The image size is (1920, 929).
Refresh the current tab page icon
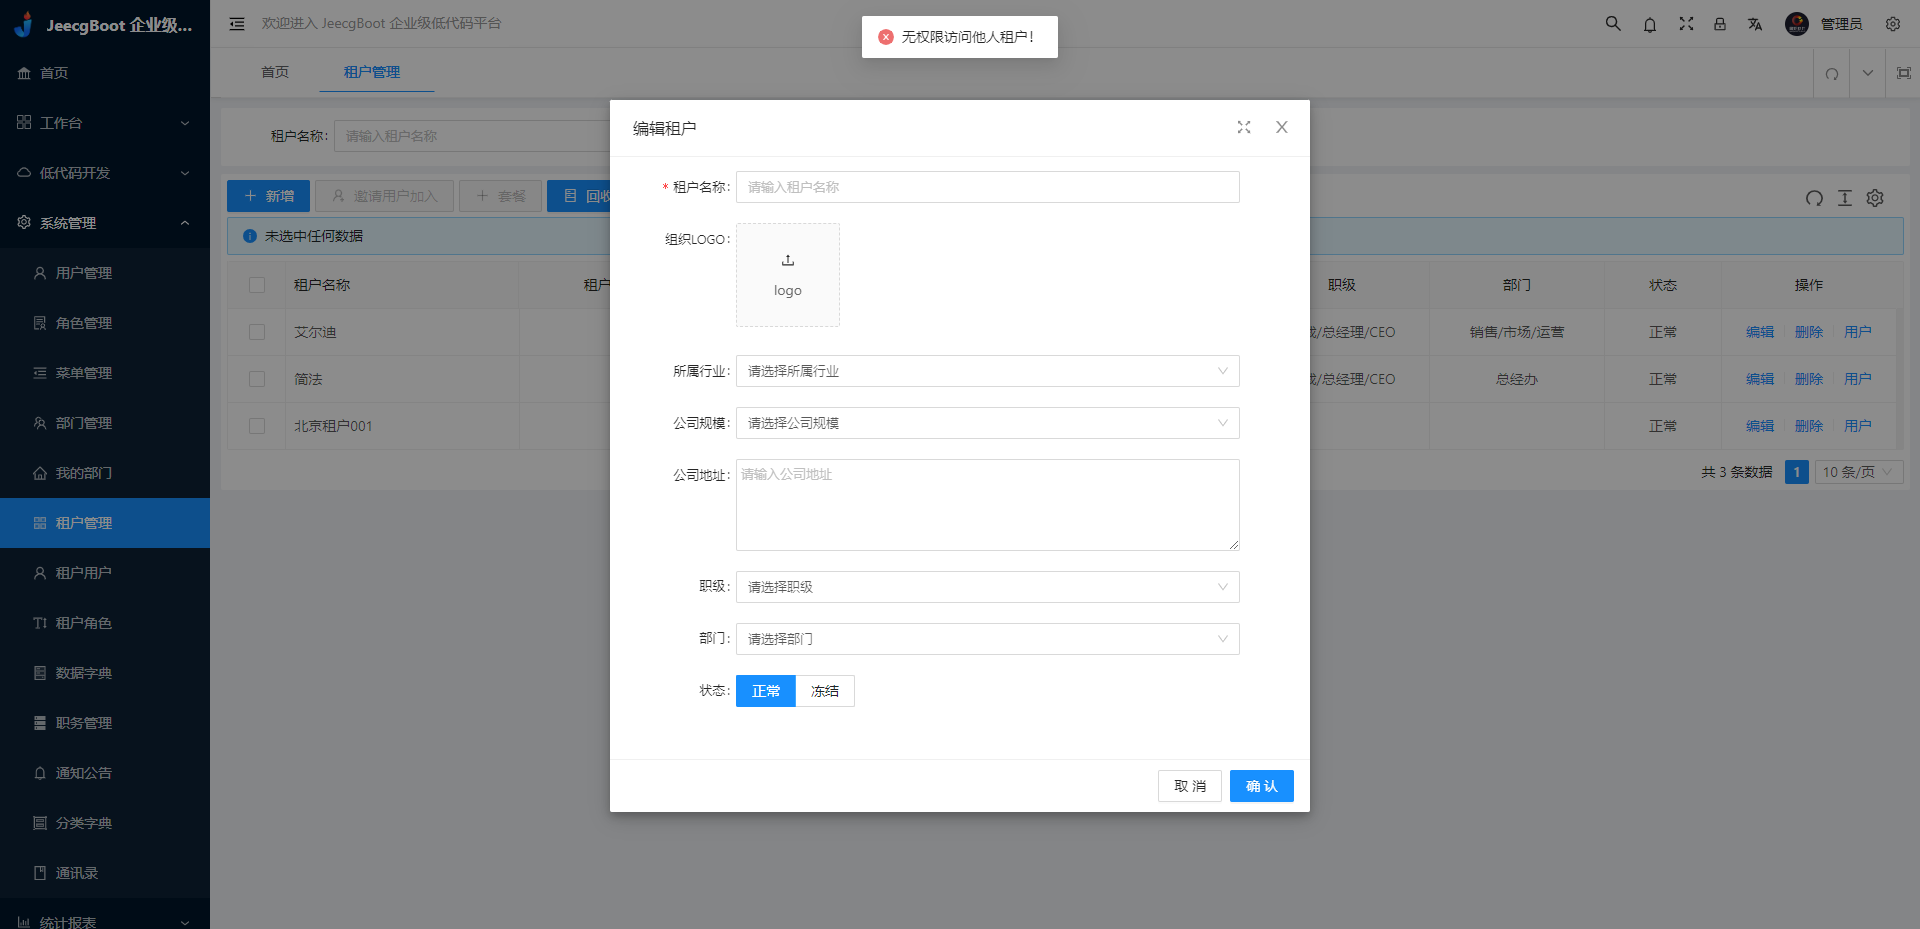coord(1832,73)
